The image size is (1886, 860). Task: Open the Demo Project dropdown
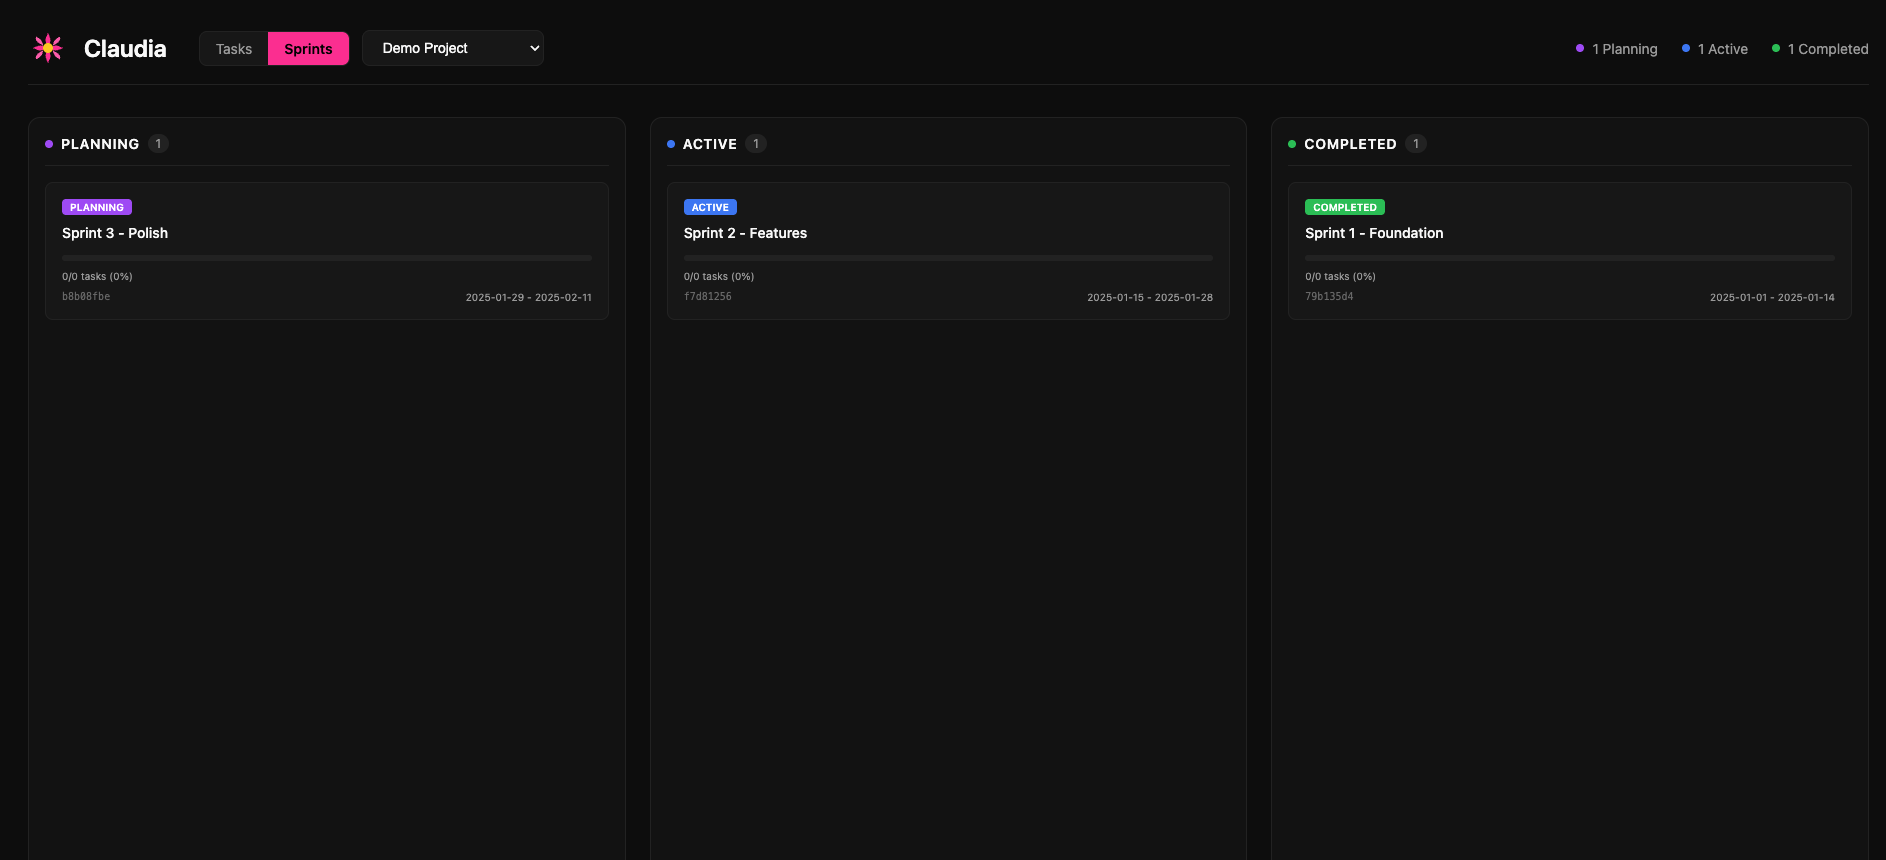[453, 48]
